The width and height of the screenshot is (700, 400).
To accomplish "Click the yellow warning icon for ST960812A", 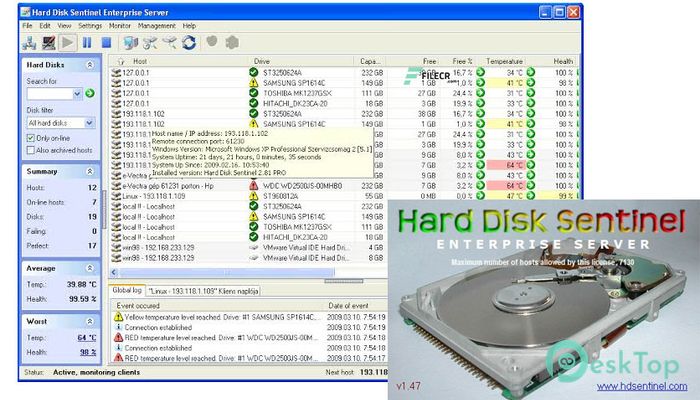I will pyautogui.click(x=254, y=196).
